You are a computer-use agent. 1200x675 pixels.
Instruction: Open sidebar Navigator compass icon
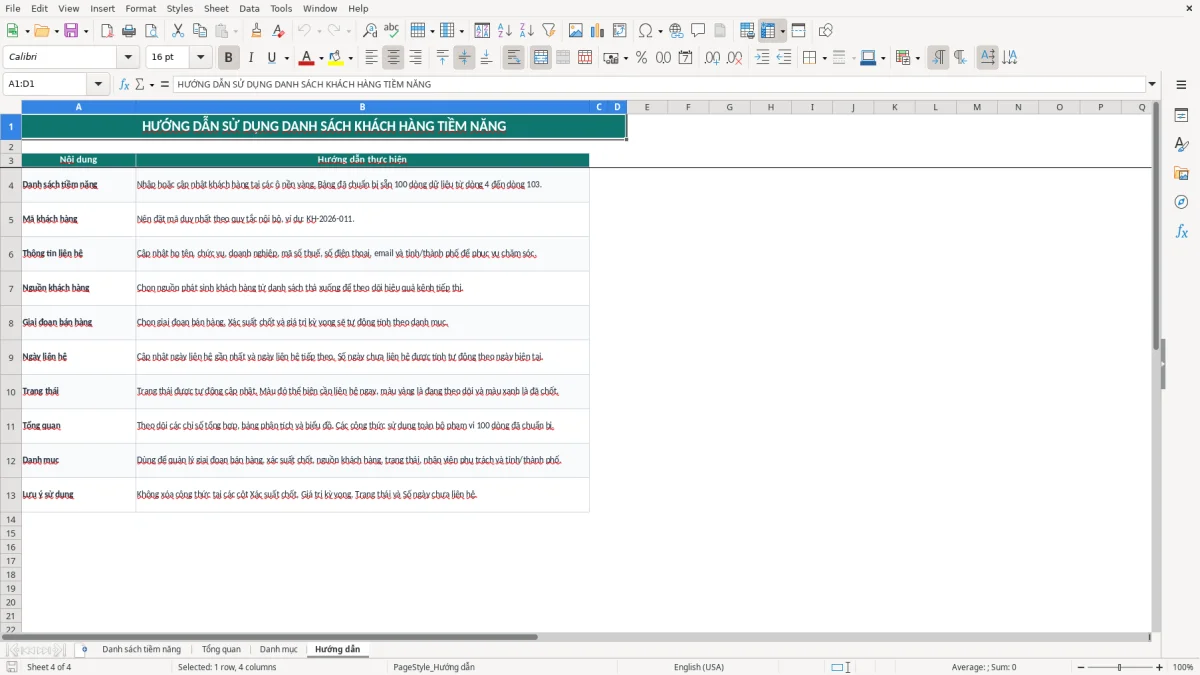point(1181,202)
